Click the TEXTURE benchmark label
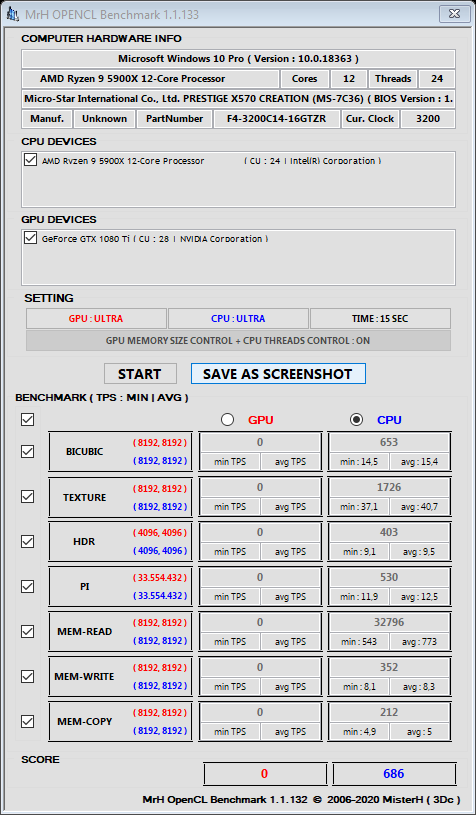The width and height of the screenshot is (476, 815). click(x=85, y=497)
